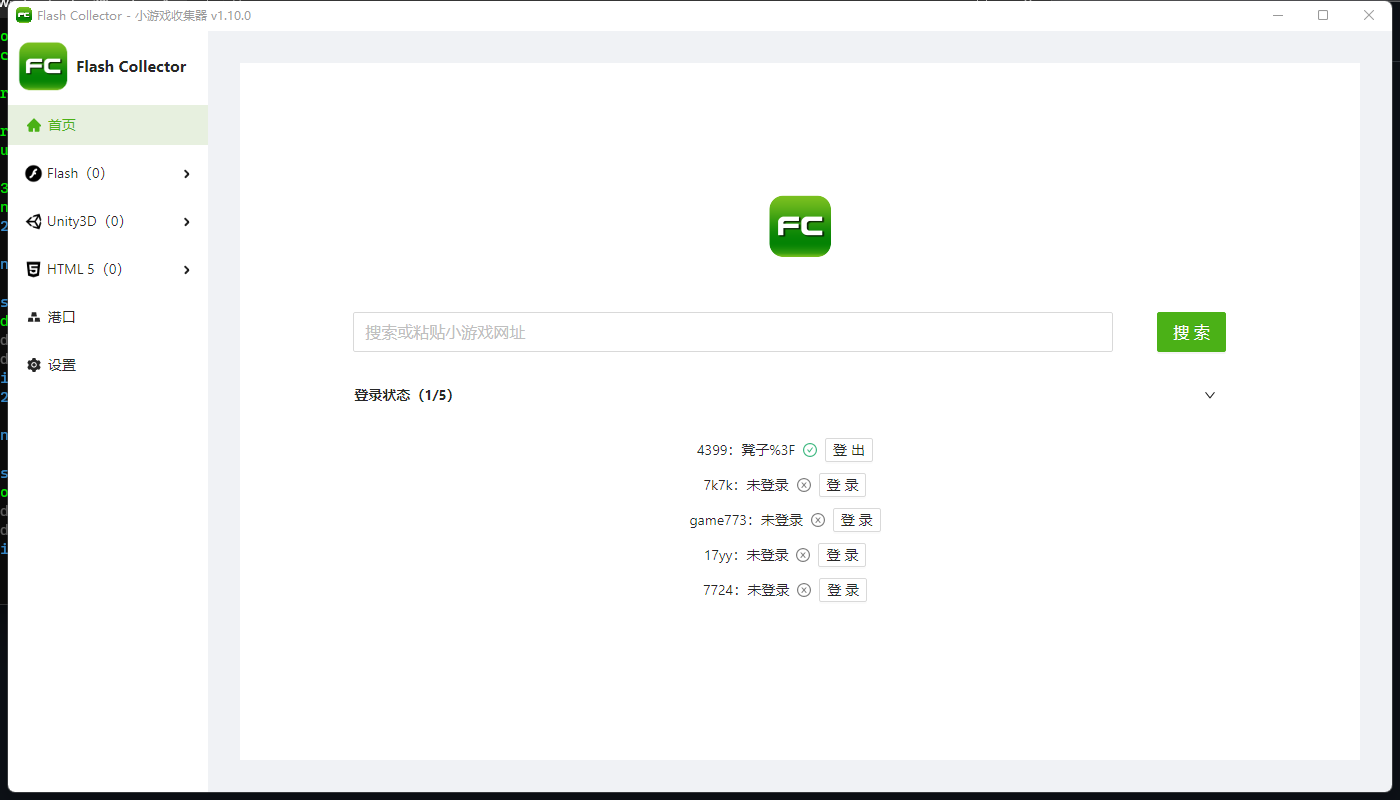The width and height of the screenshot is (1400, 800).
Task: Click the green check icon beside 4399 account
Action: (810, 450)
